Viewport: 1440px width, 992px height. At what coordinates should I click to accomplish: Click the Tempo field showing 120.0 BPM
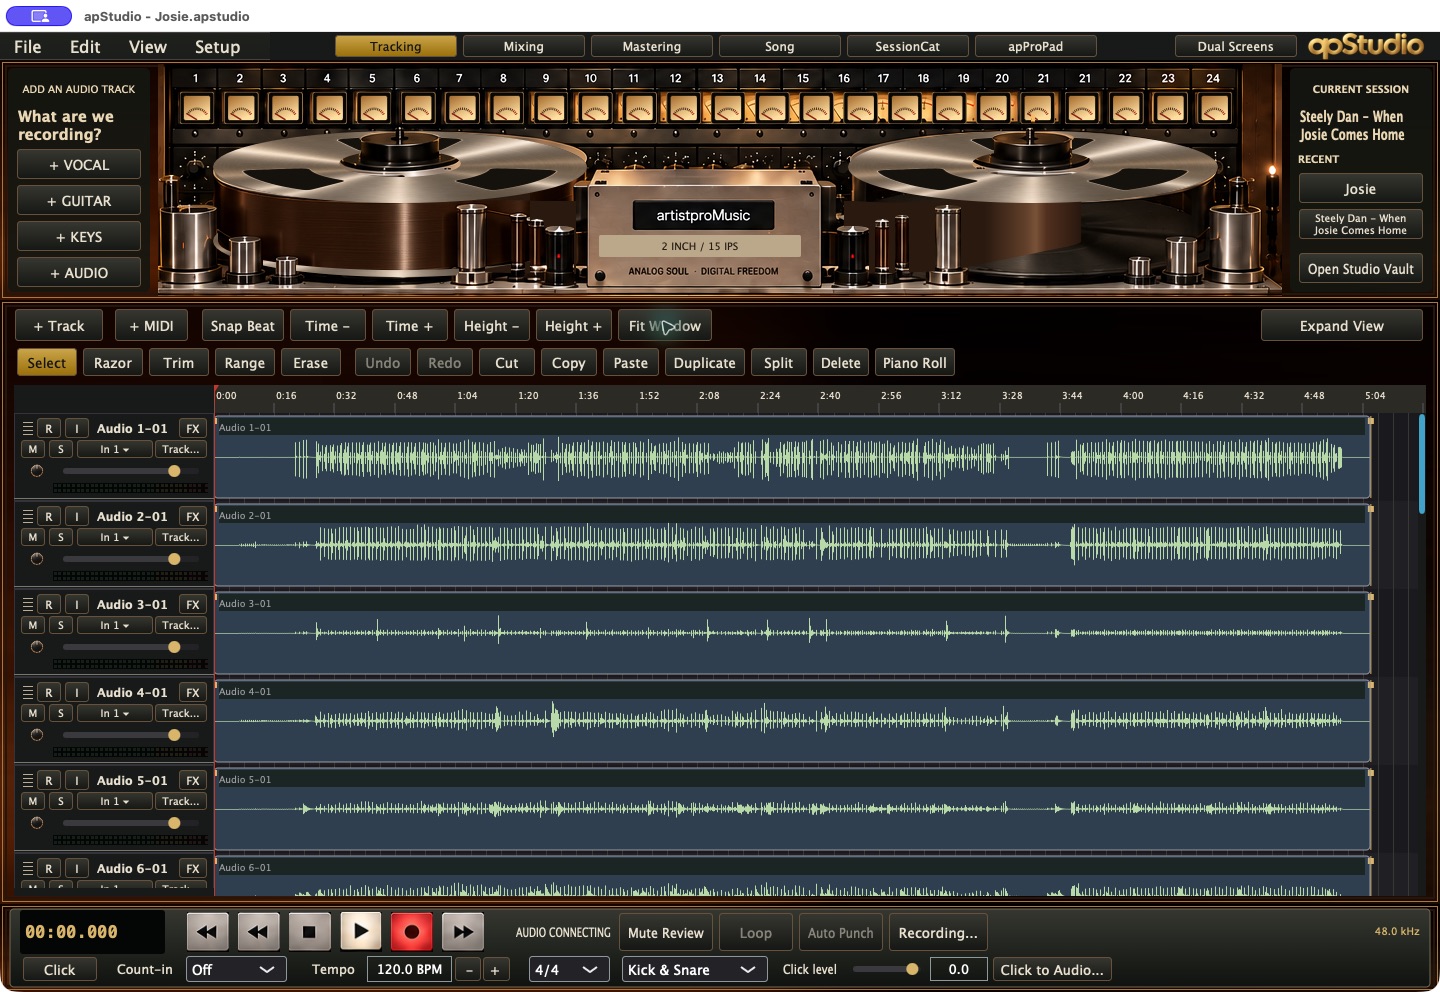[x=410, y=969]
